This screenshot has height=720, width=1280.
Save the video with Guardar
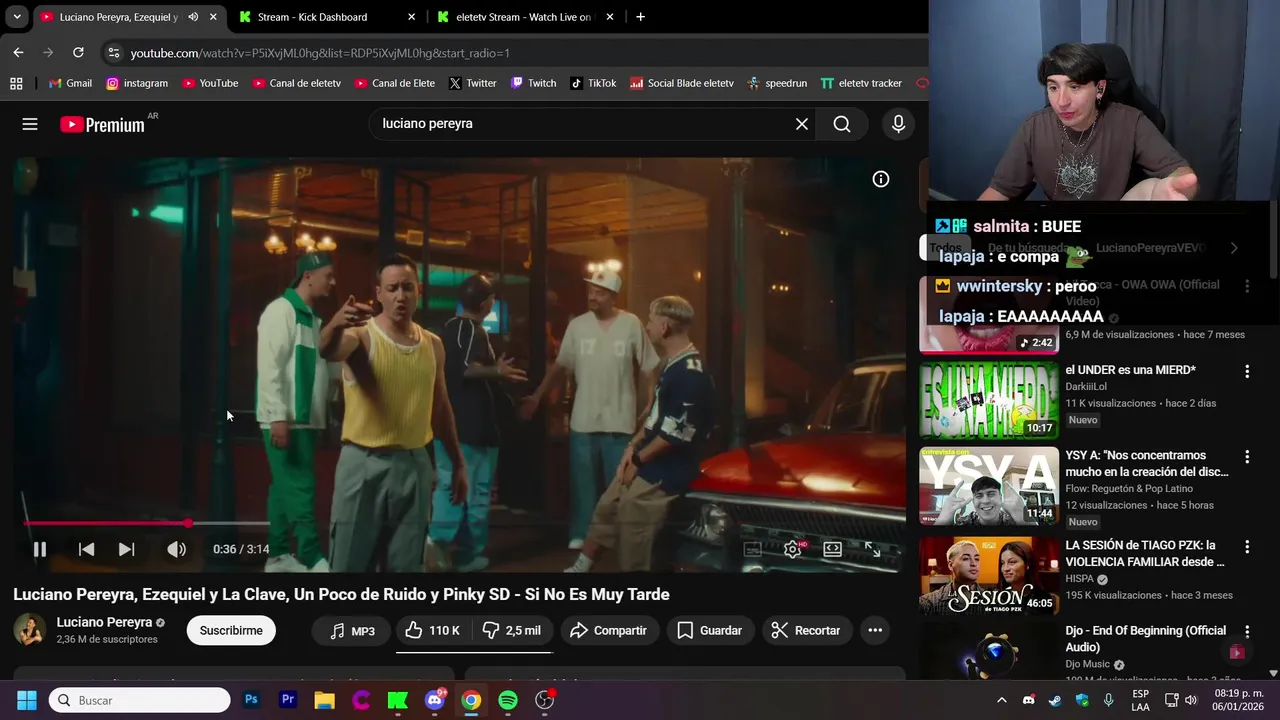709,630
